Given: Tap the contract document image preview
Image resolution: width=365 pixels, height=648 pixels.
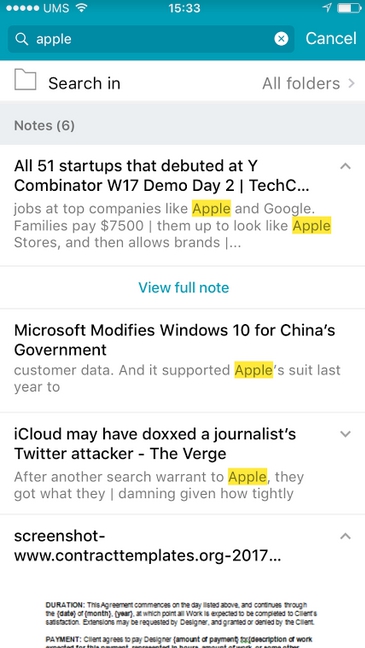Looking at the screenshot, I should (x=182, y=624).
